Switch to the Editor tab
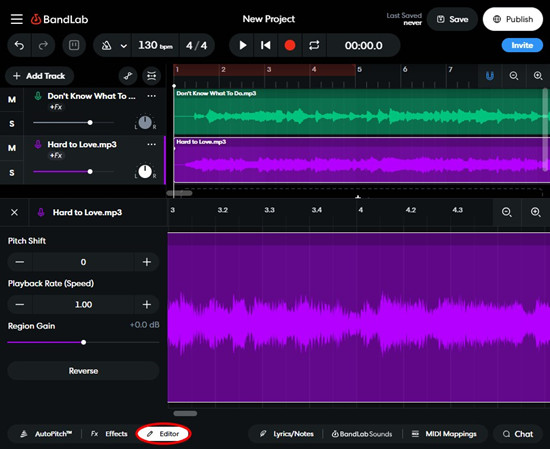The image size is (550, 449). (x=163, y=434)
